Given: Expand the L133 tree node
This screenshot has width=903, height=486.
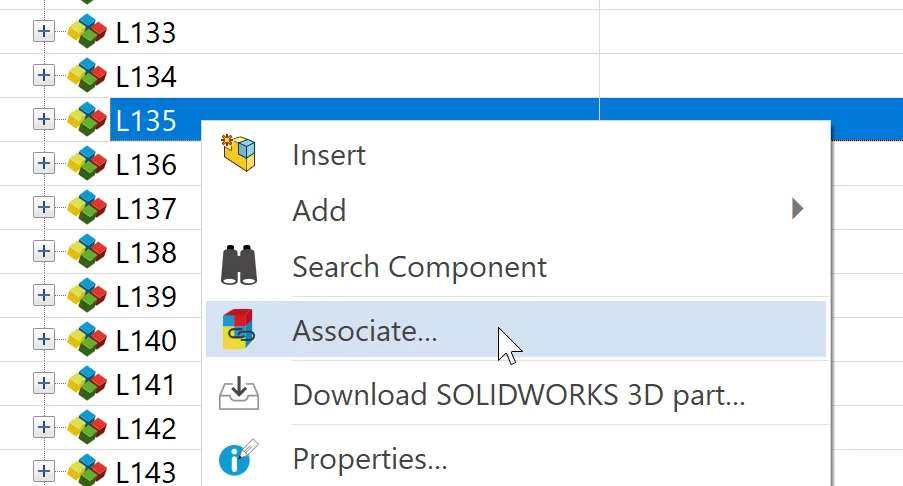Looking at the screenshot, I should click(x=43, y=32).
